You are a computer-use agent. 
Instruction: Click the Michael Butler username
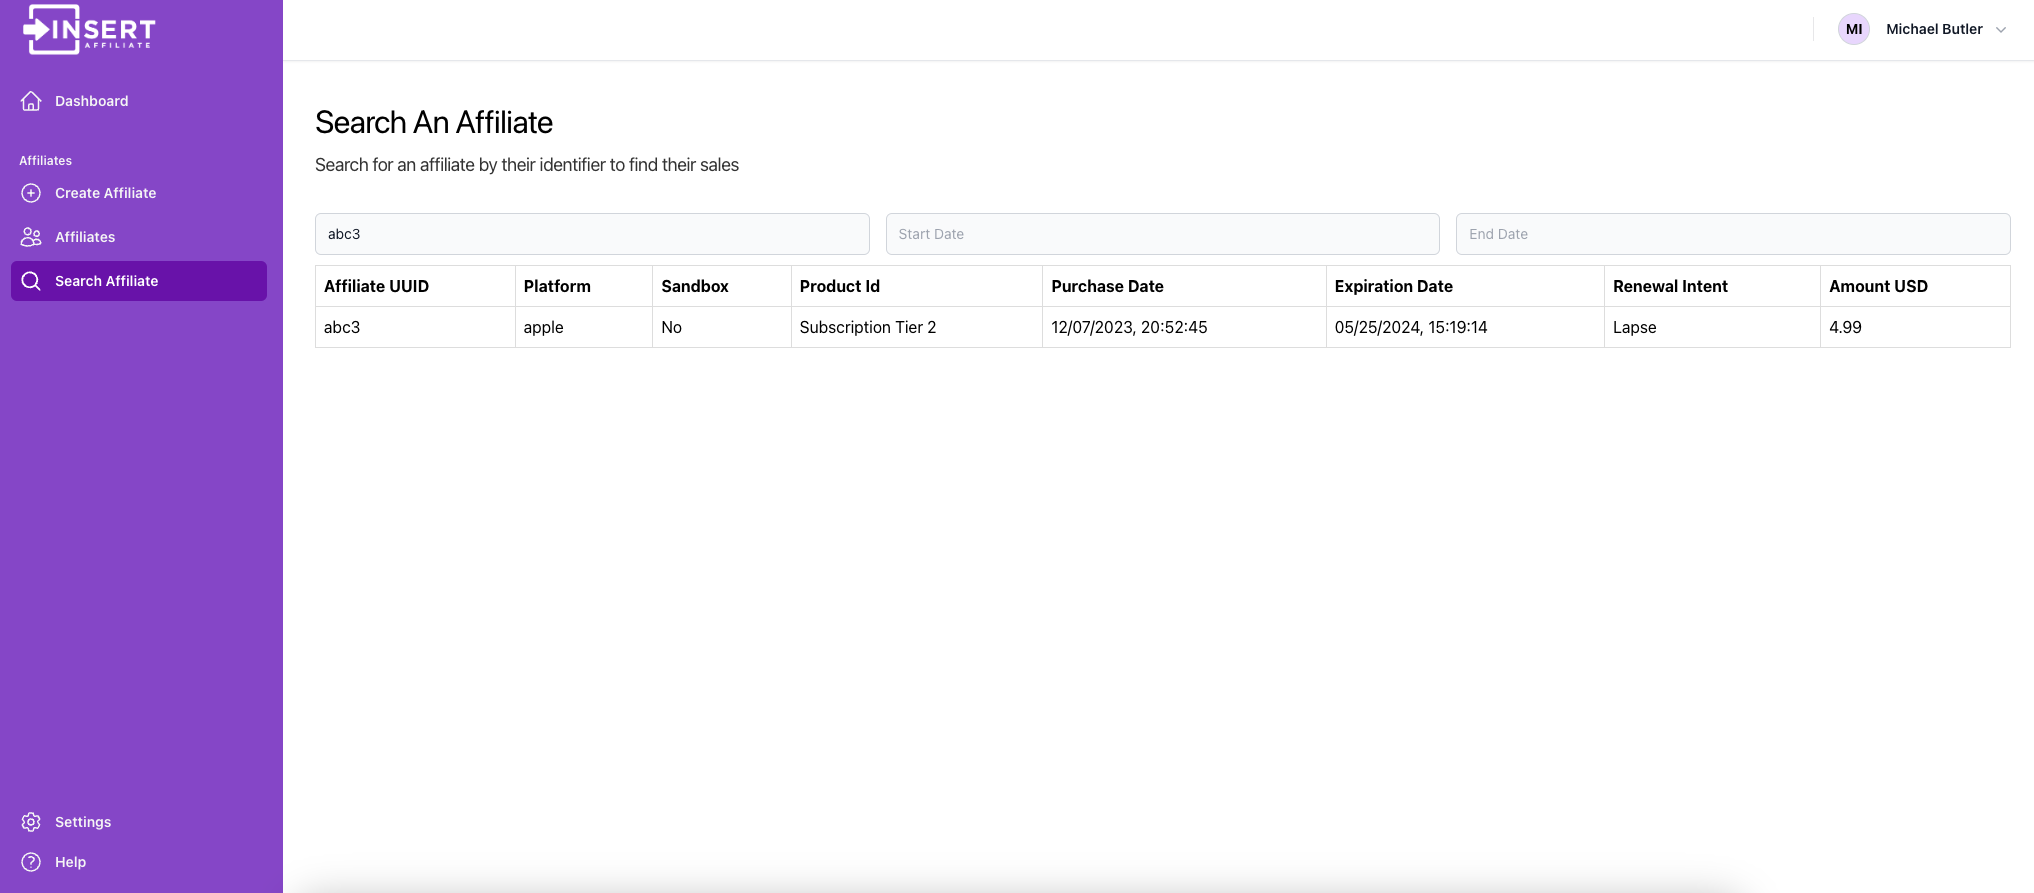click(1934, 29)
